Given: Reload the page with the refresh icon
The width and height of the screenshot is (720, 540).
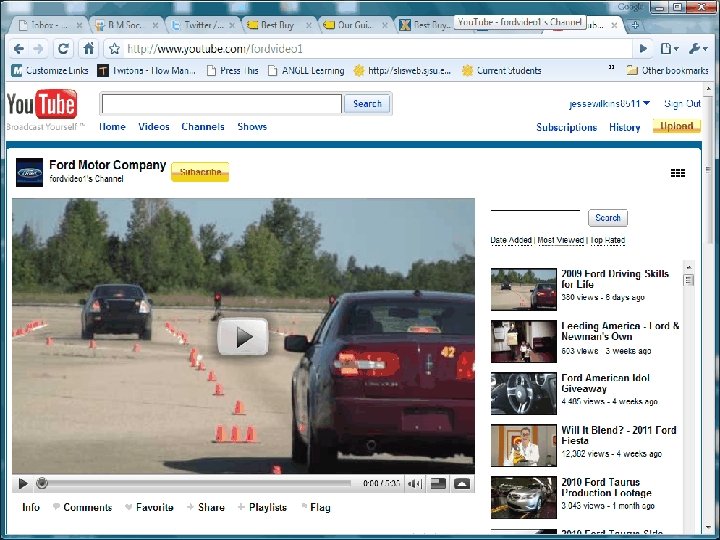Looking at the screenshot, I should tap(63, 49).
